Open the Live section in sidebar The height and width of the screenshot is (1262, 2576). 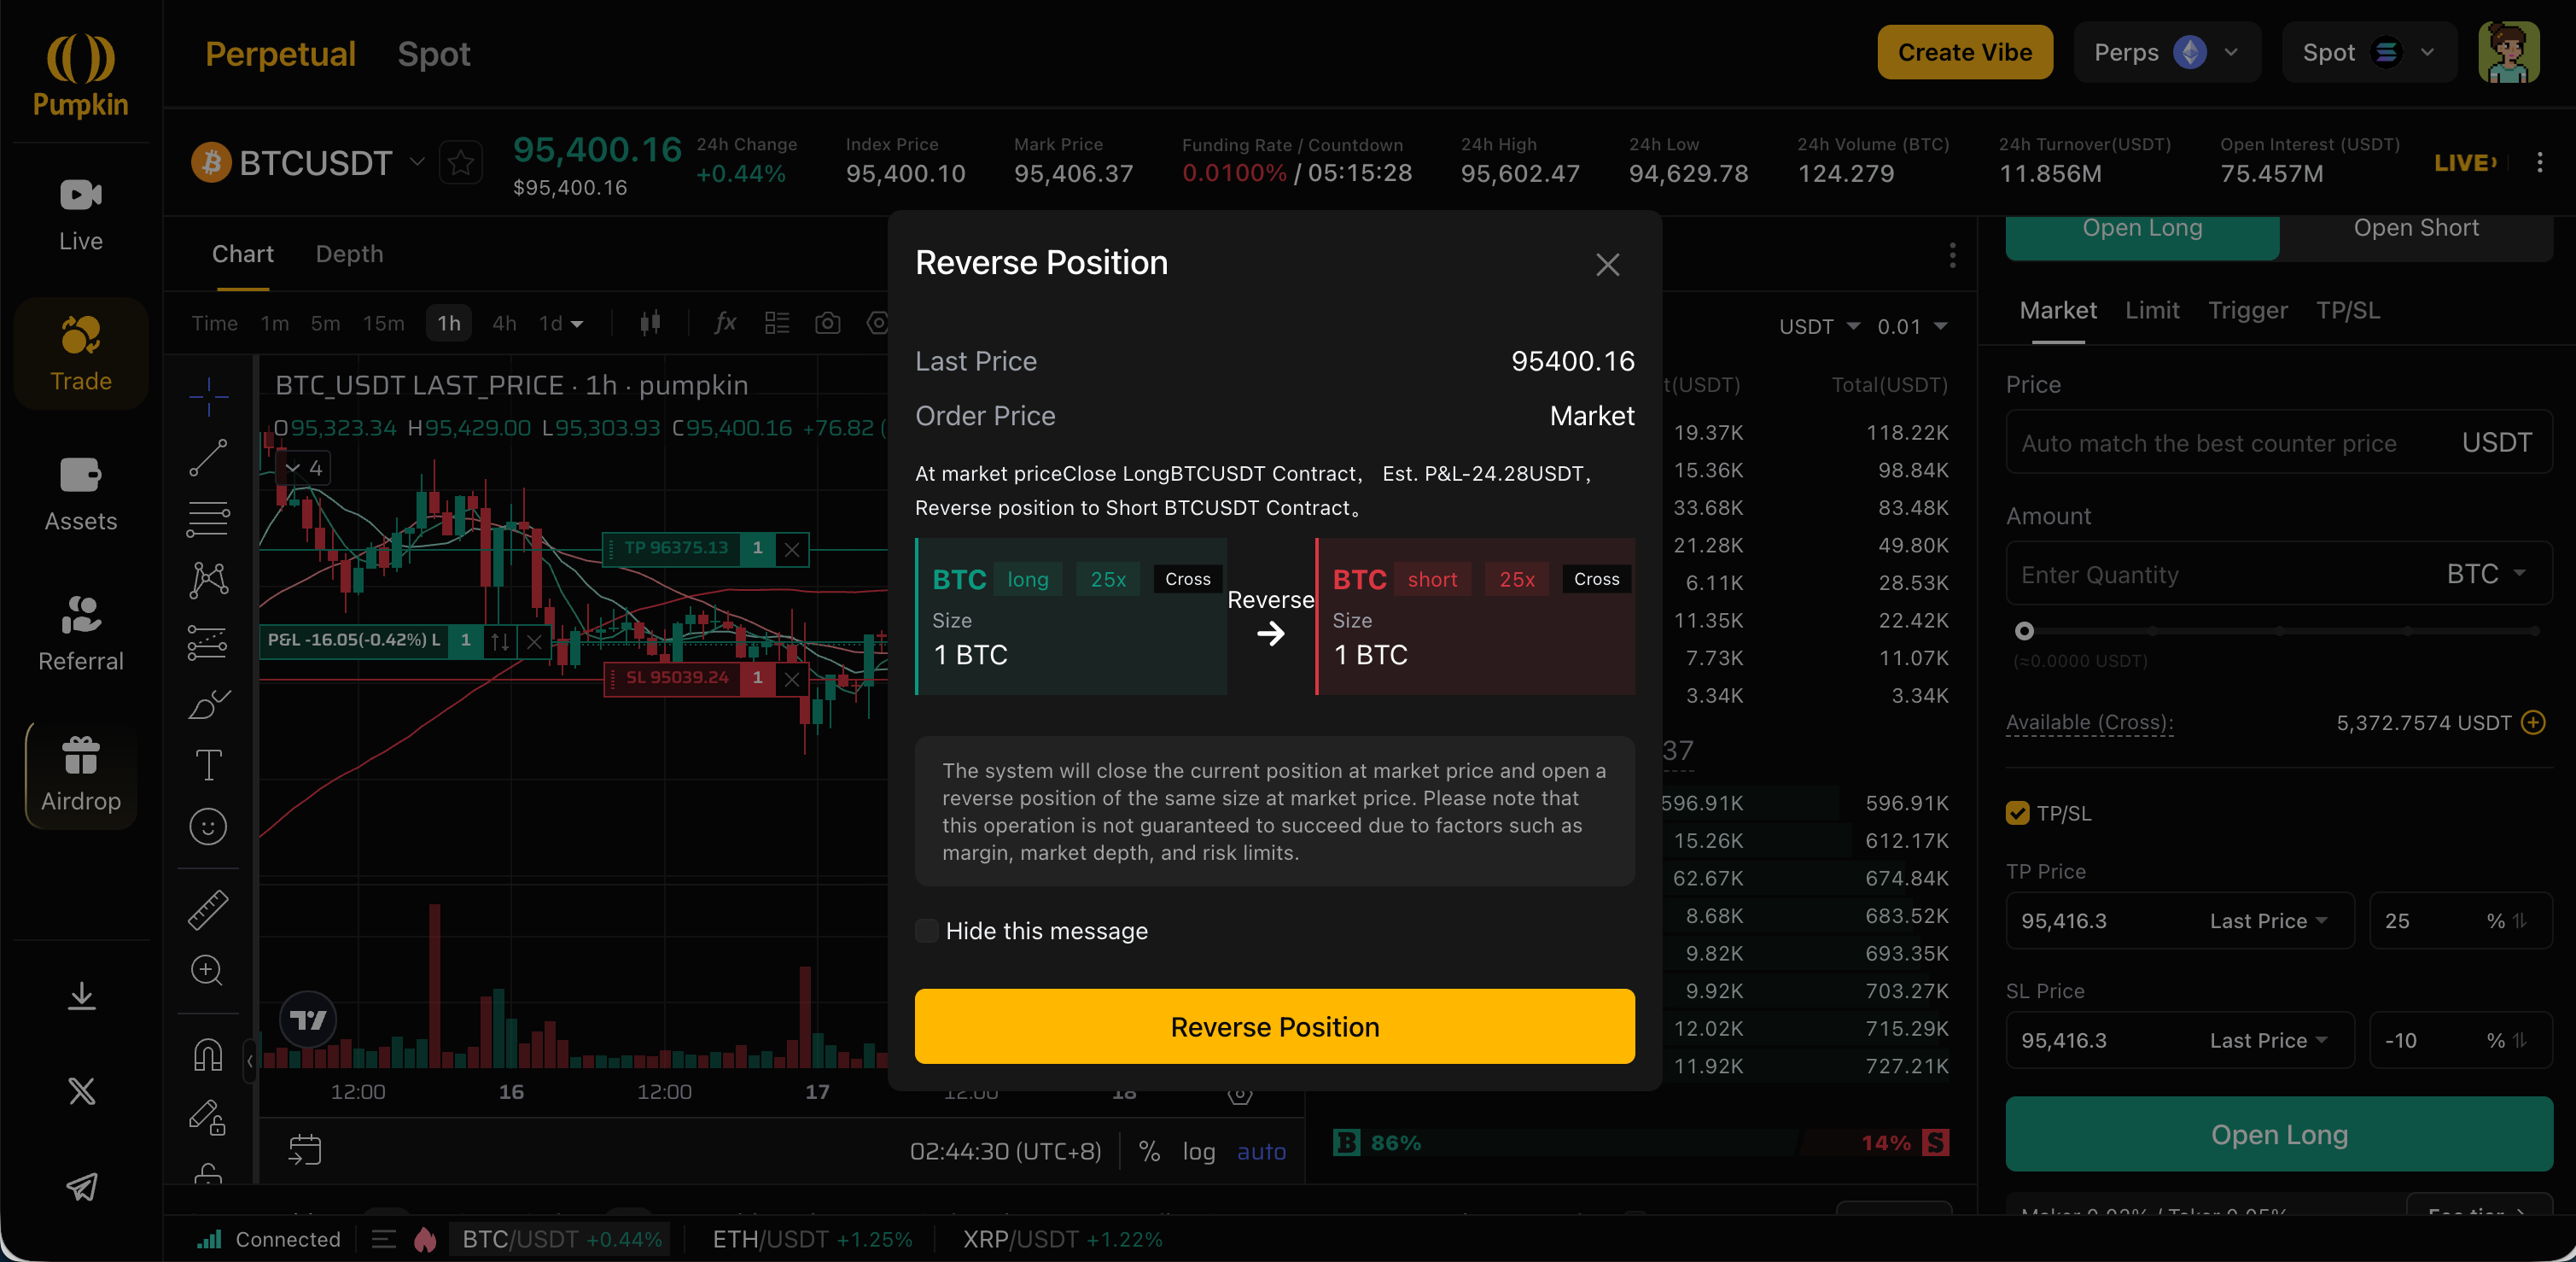tap(80, 214)
